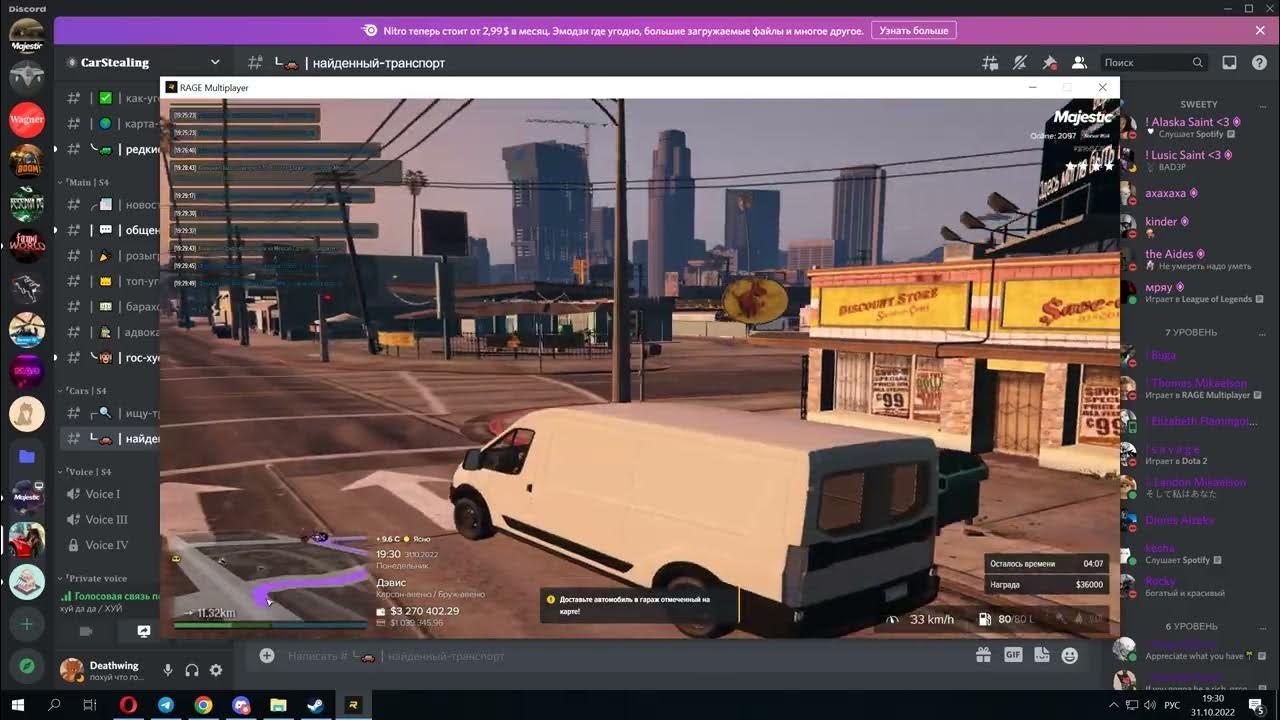Open Explore Discoverable Servers compass icon

[x=27, y=666]
